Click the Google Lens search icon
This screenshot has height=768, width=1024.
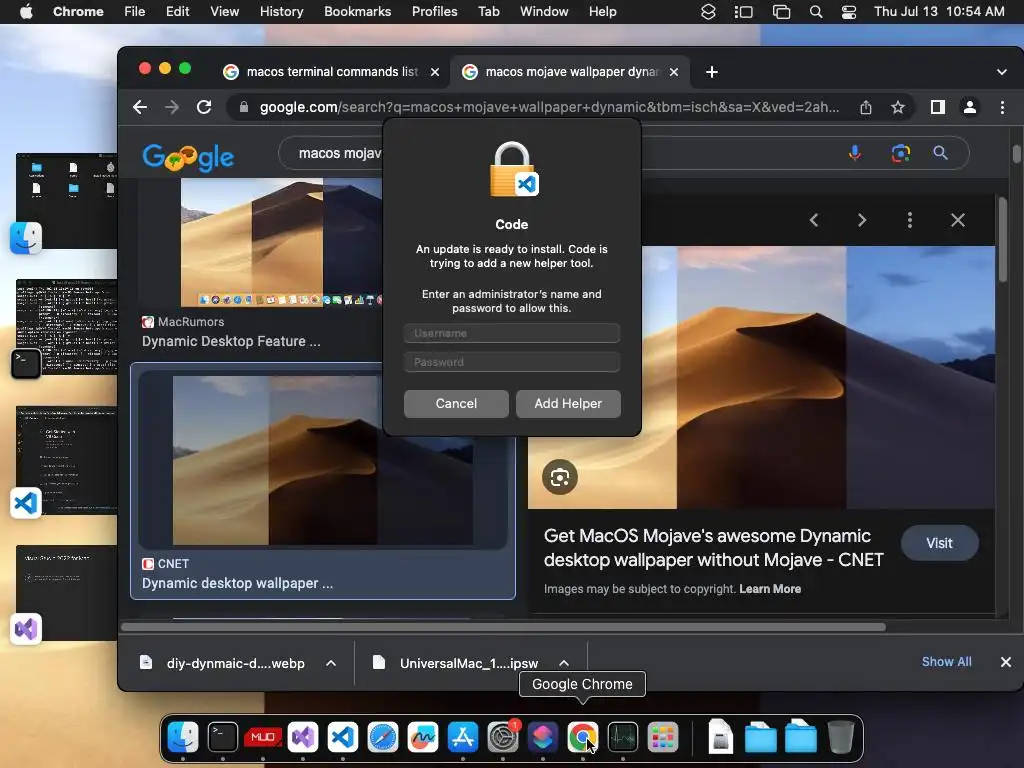point(901,153)
